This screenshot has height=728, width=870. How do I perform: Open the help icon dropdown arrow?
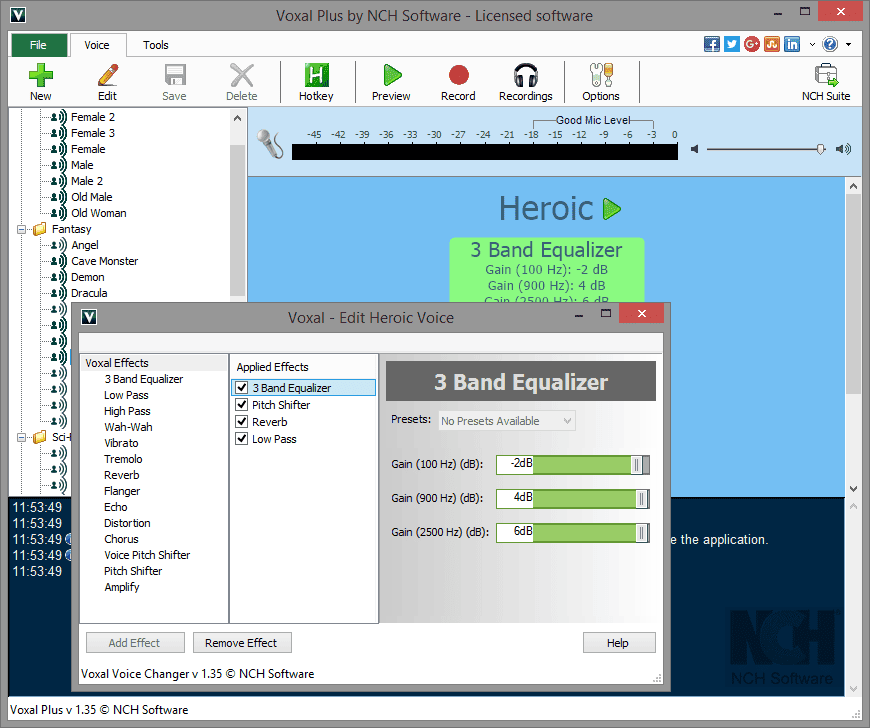click(848, 44)
